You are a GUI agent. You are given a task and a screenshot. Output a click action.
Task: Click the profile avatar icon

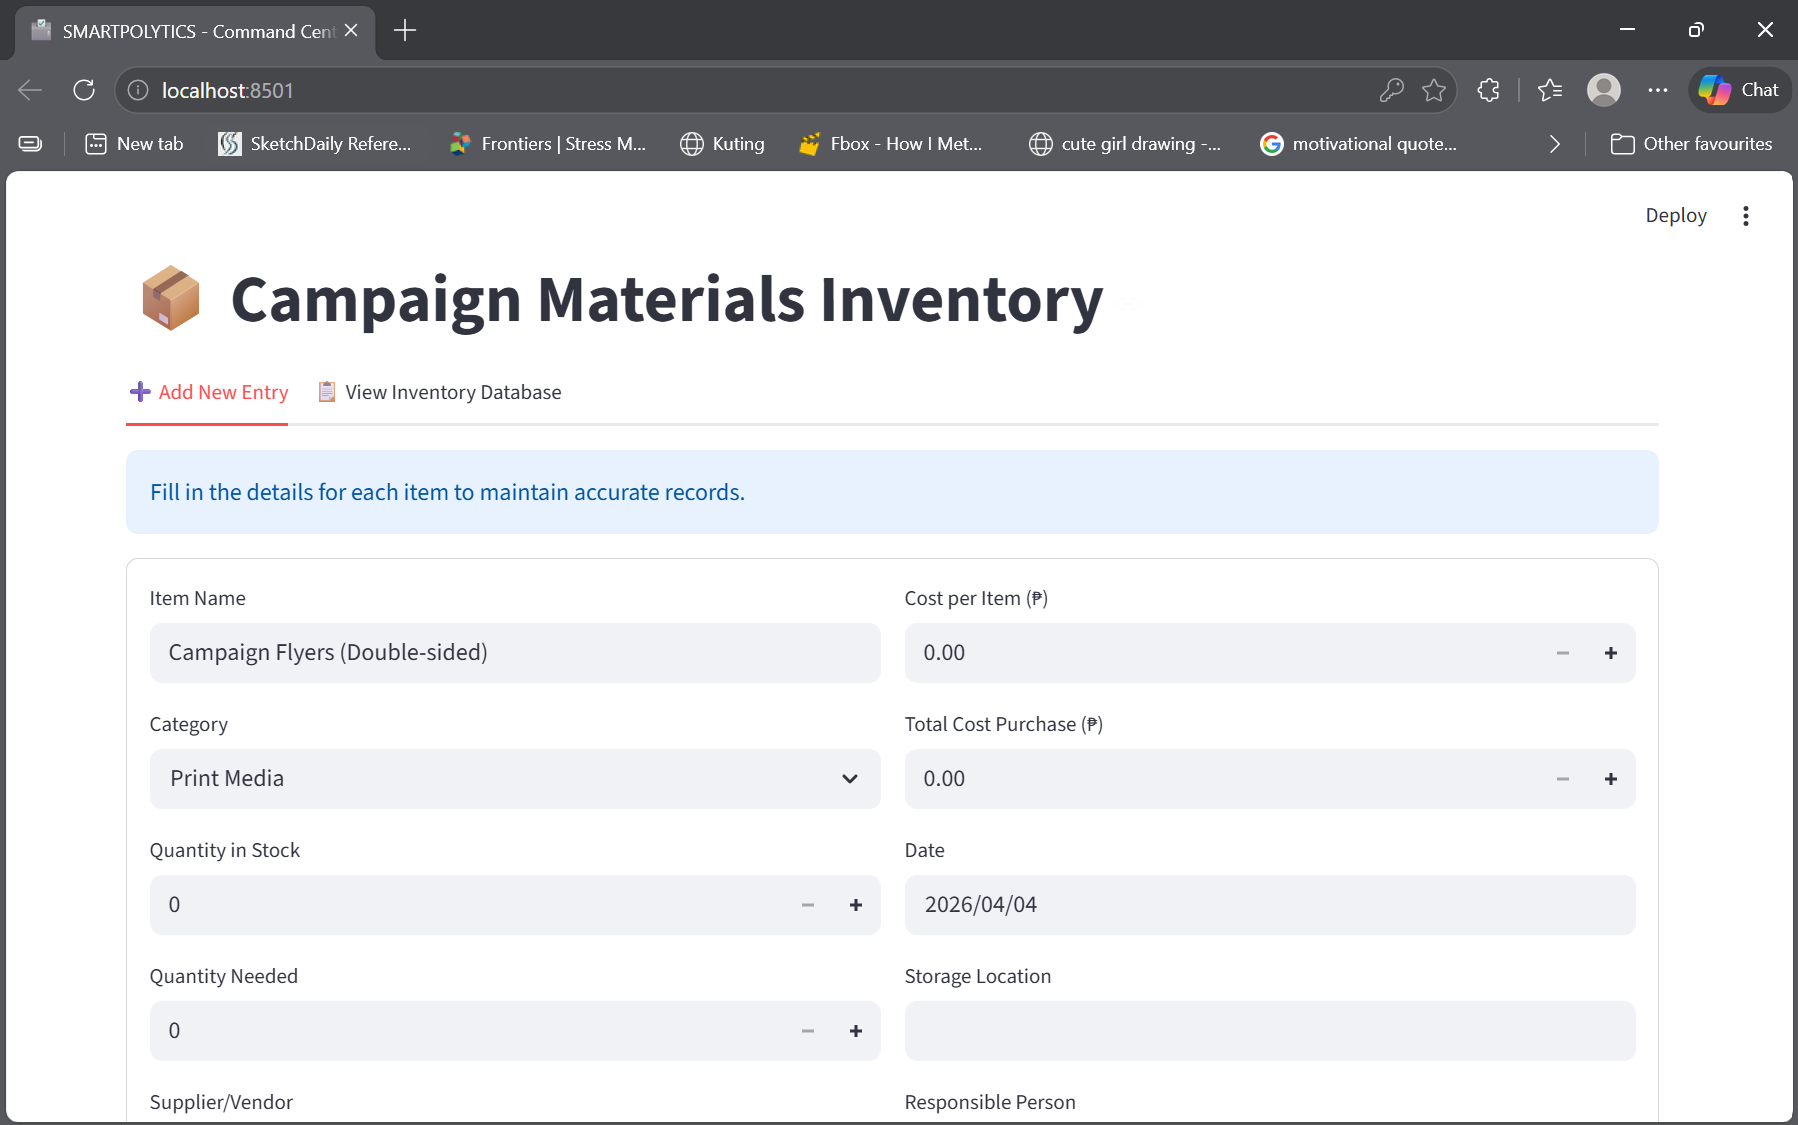tap(1604, 90)
